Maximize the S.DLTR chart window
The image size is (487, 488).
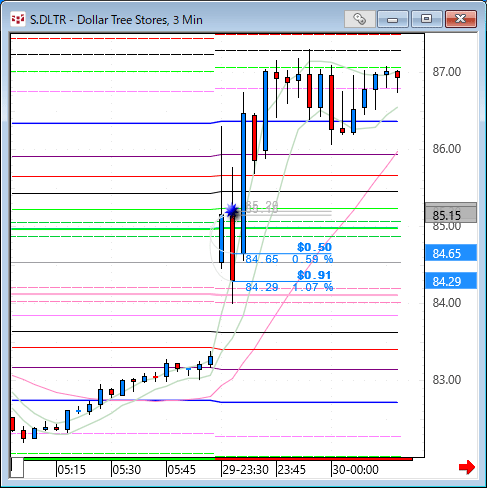pos(426,19)
